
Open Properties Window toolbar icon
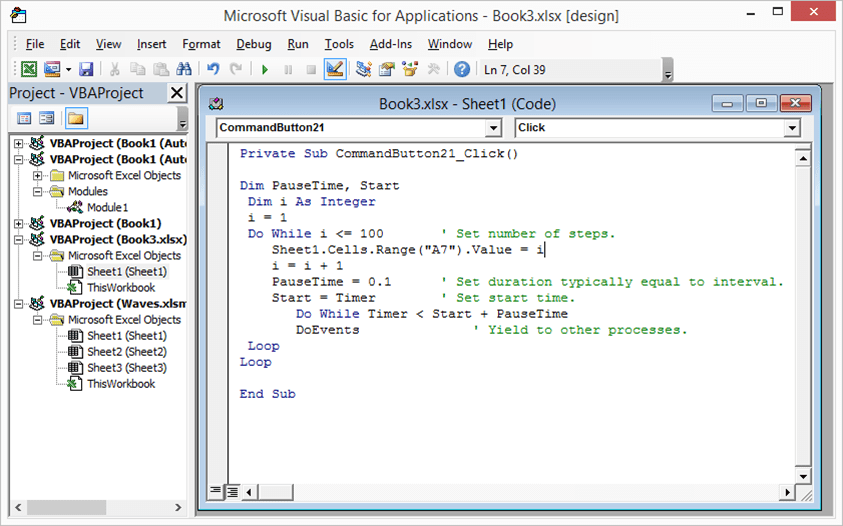(387, 69)
